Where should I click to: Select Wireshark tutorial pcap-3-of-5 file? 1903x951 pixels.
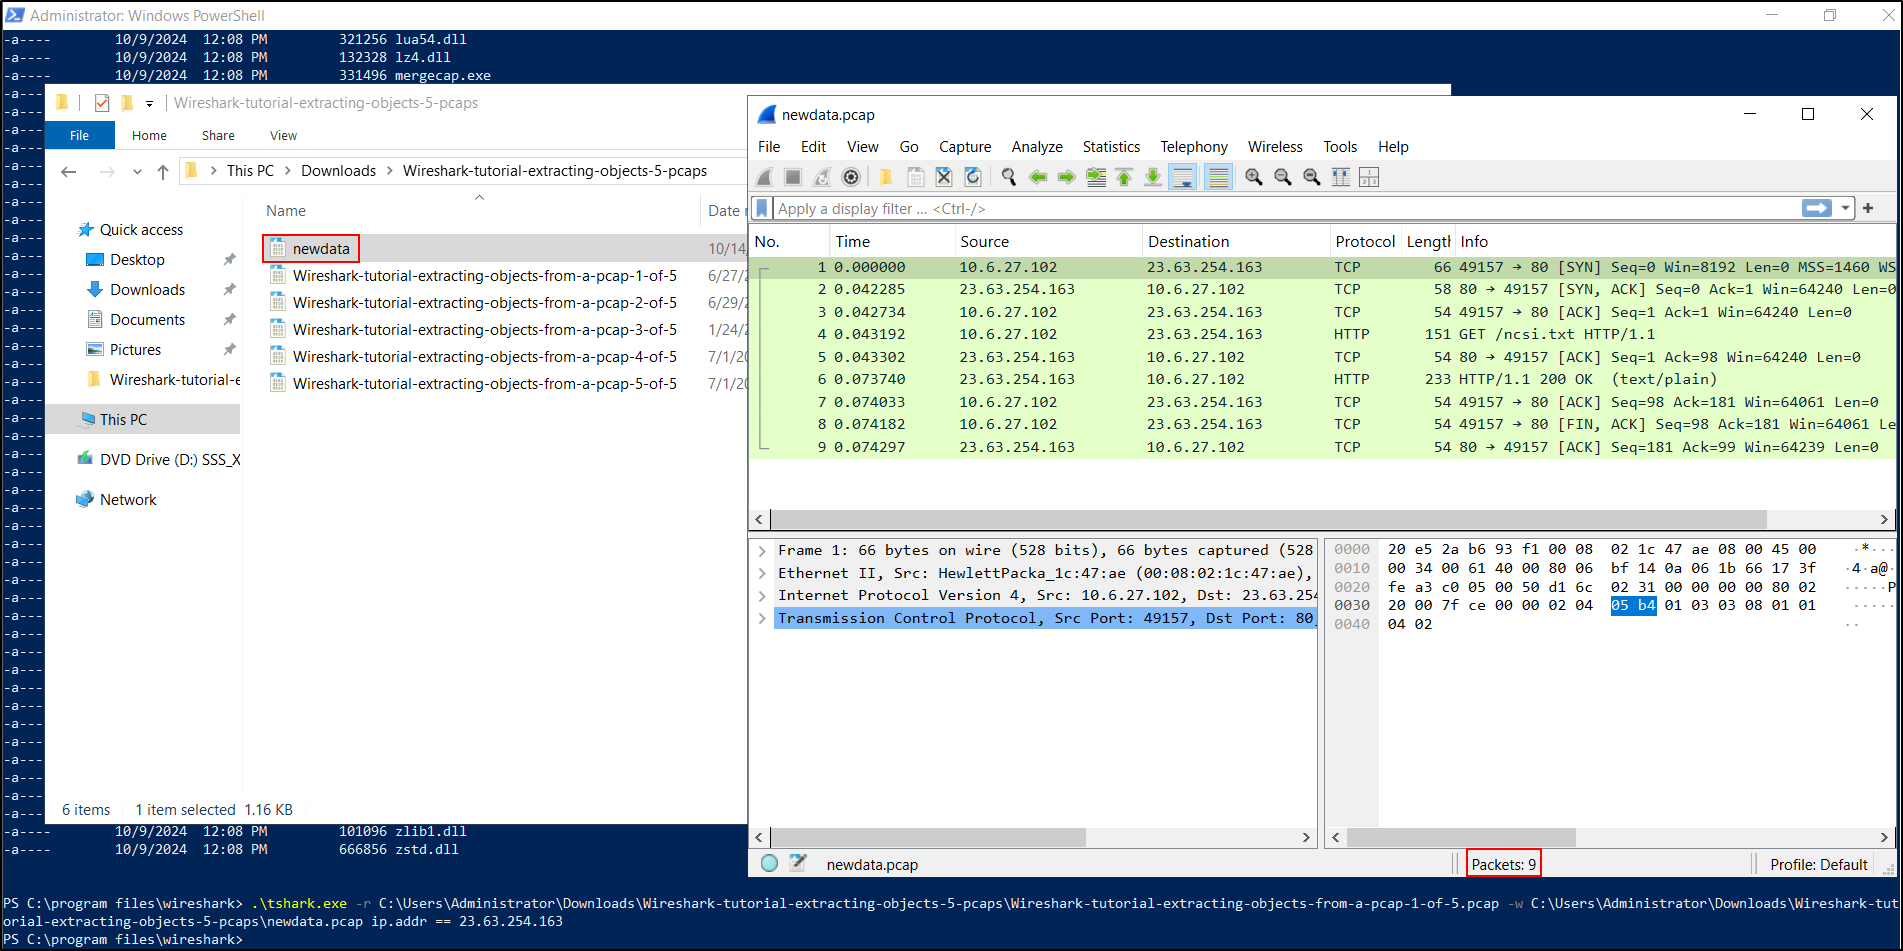coord(484,329)
